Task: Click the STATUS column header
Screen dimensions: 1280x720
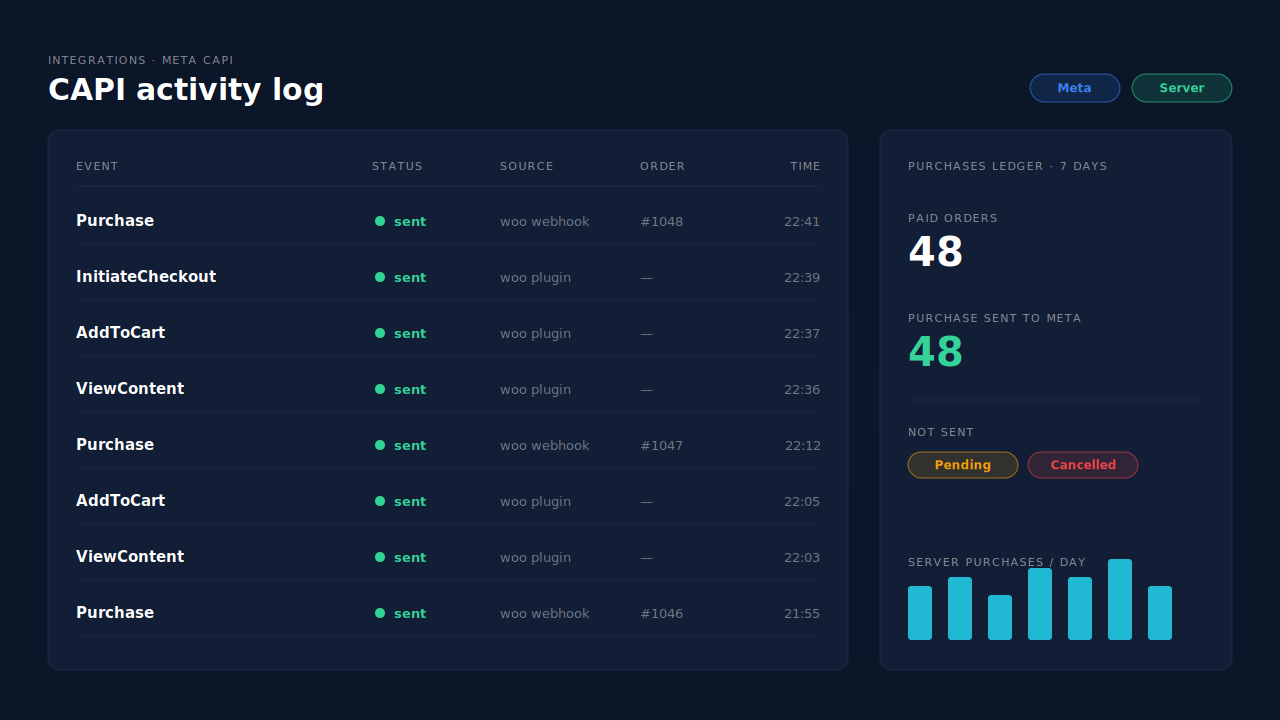Action: 397,166
